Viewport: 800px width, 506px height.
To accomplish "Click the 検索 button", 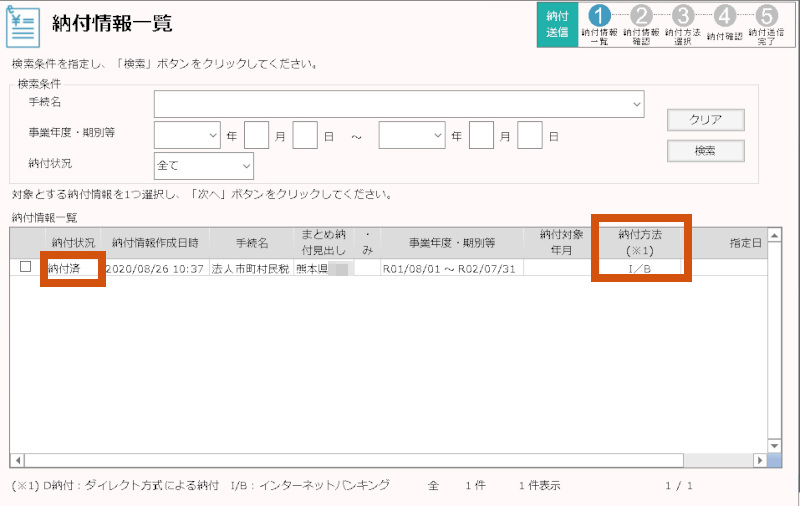I will click(x=706, y=151).
